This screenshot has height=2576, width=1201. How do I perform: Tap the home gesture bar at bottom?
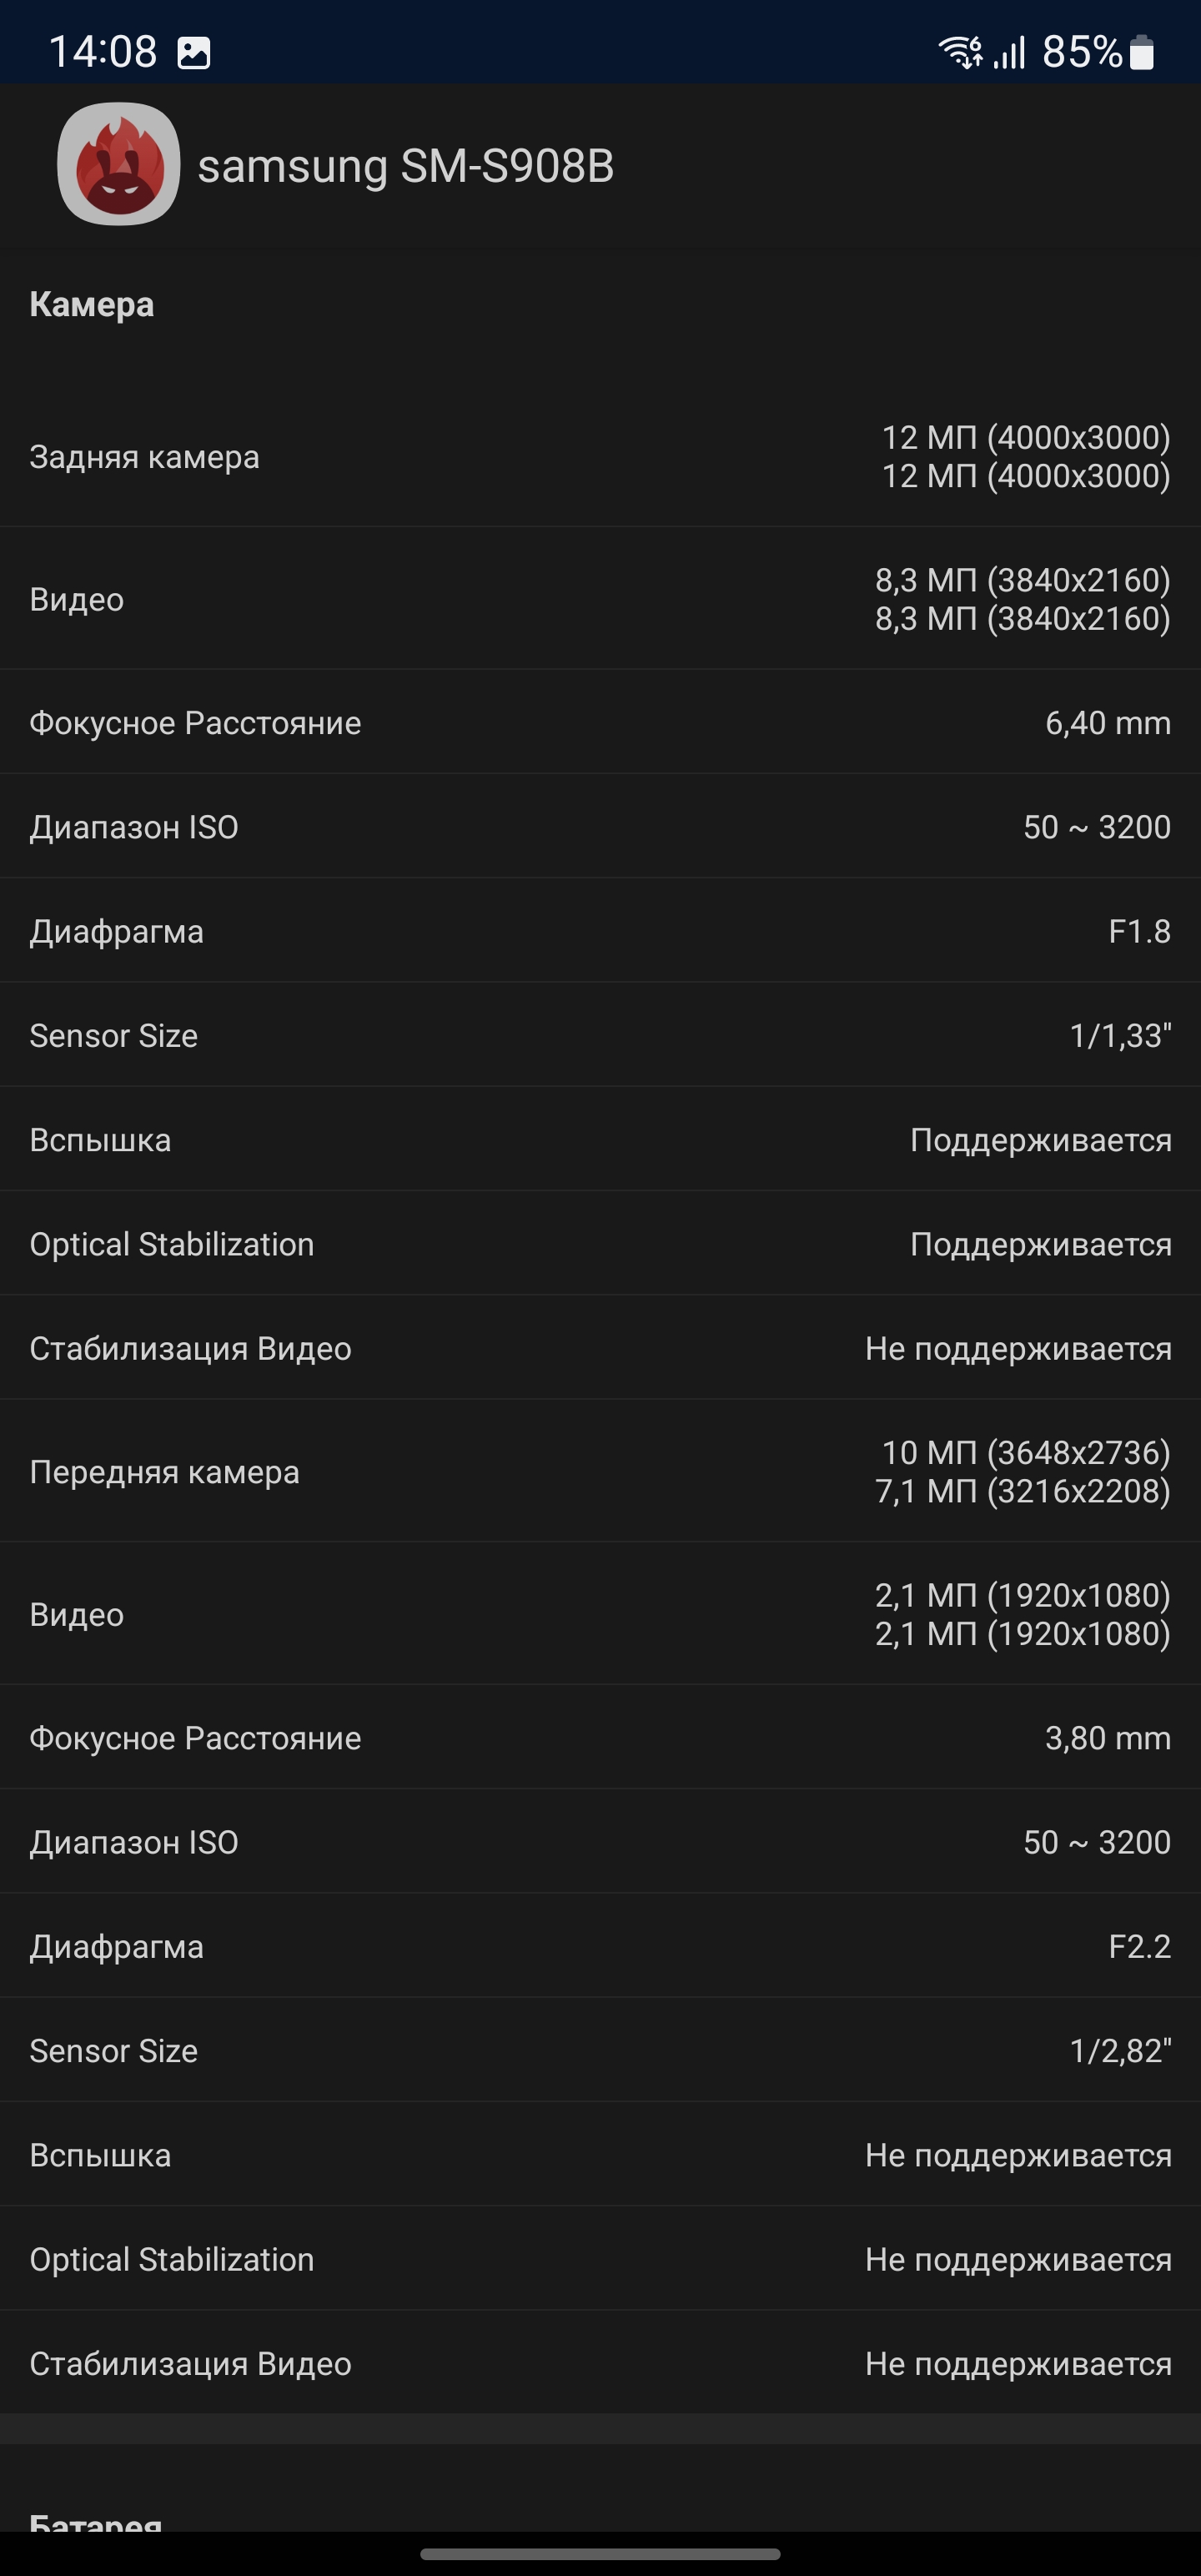click(x=600, y=2554)
